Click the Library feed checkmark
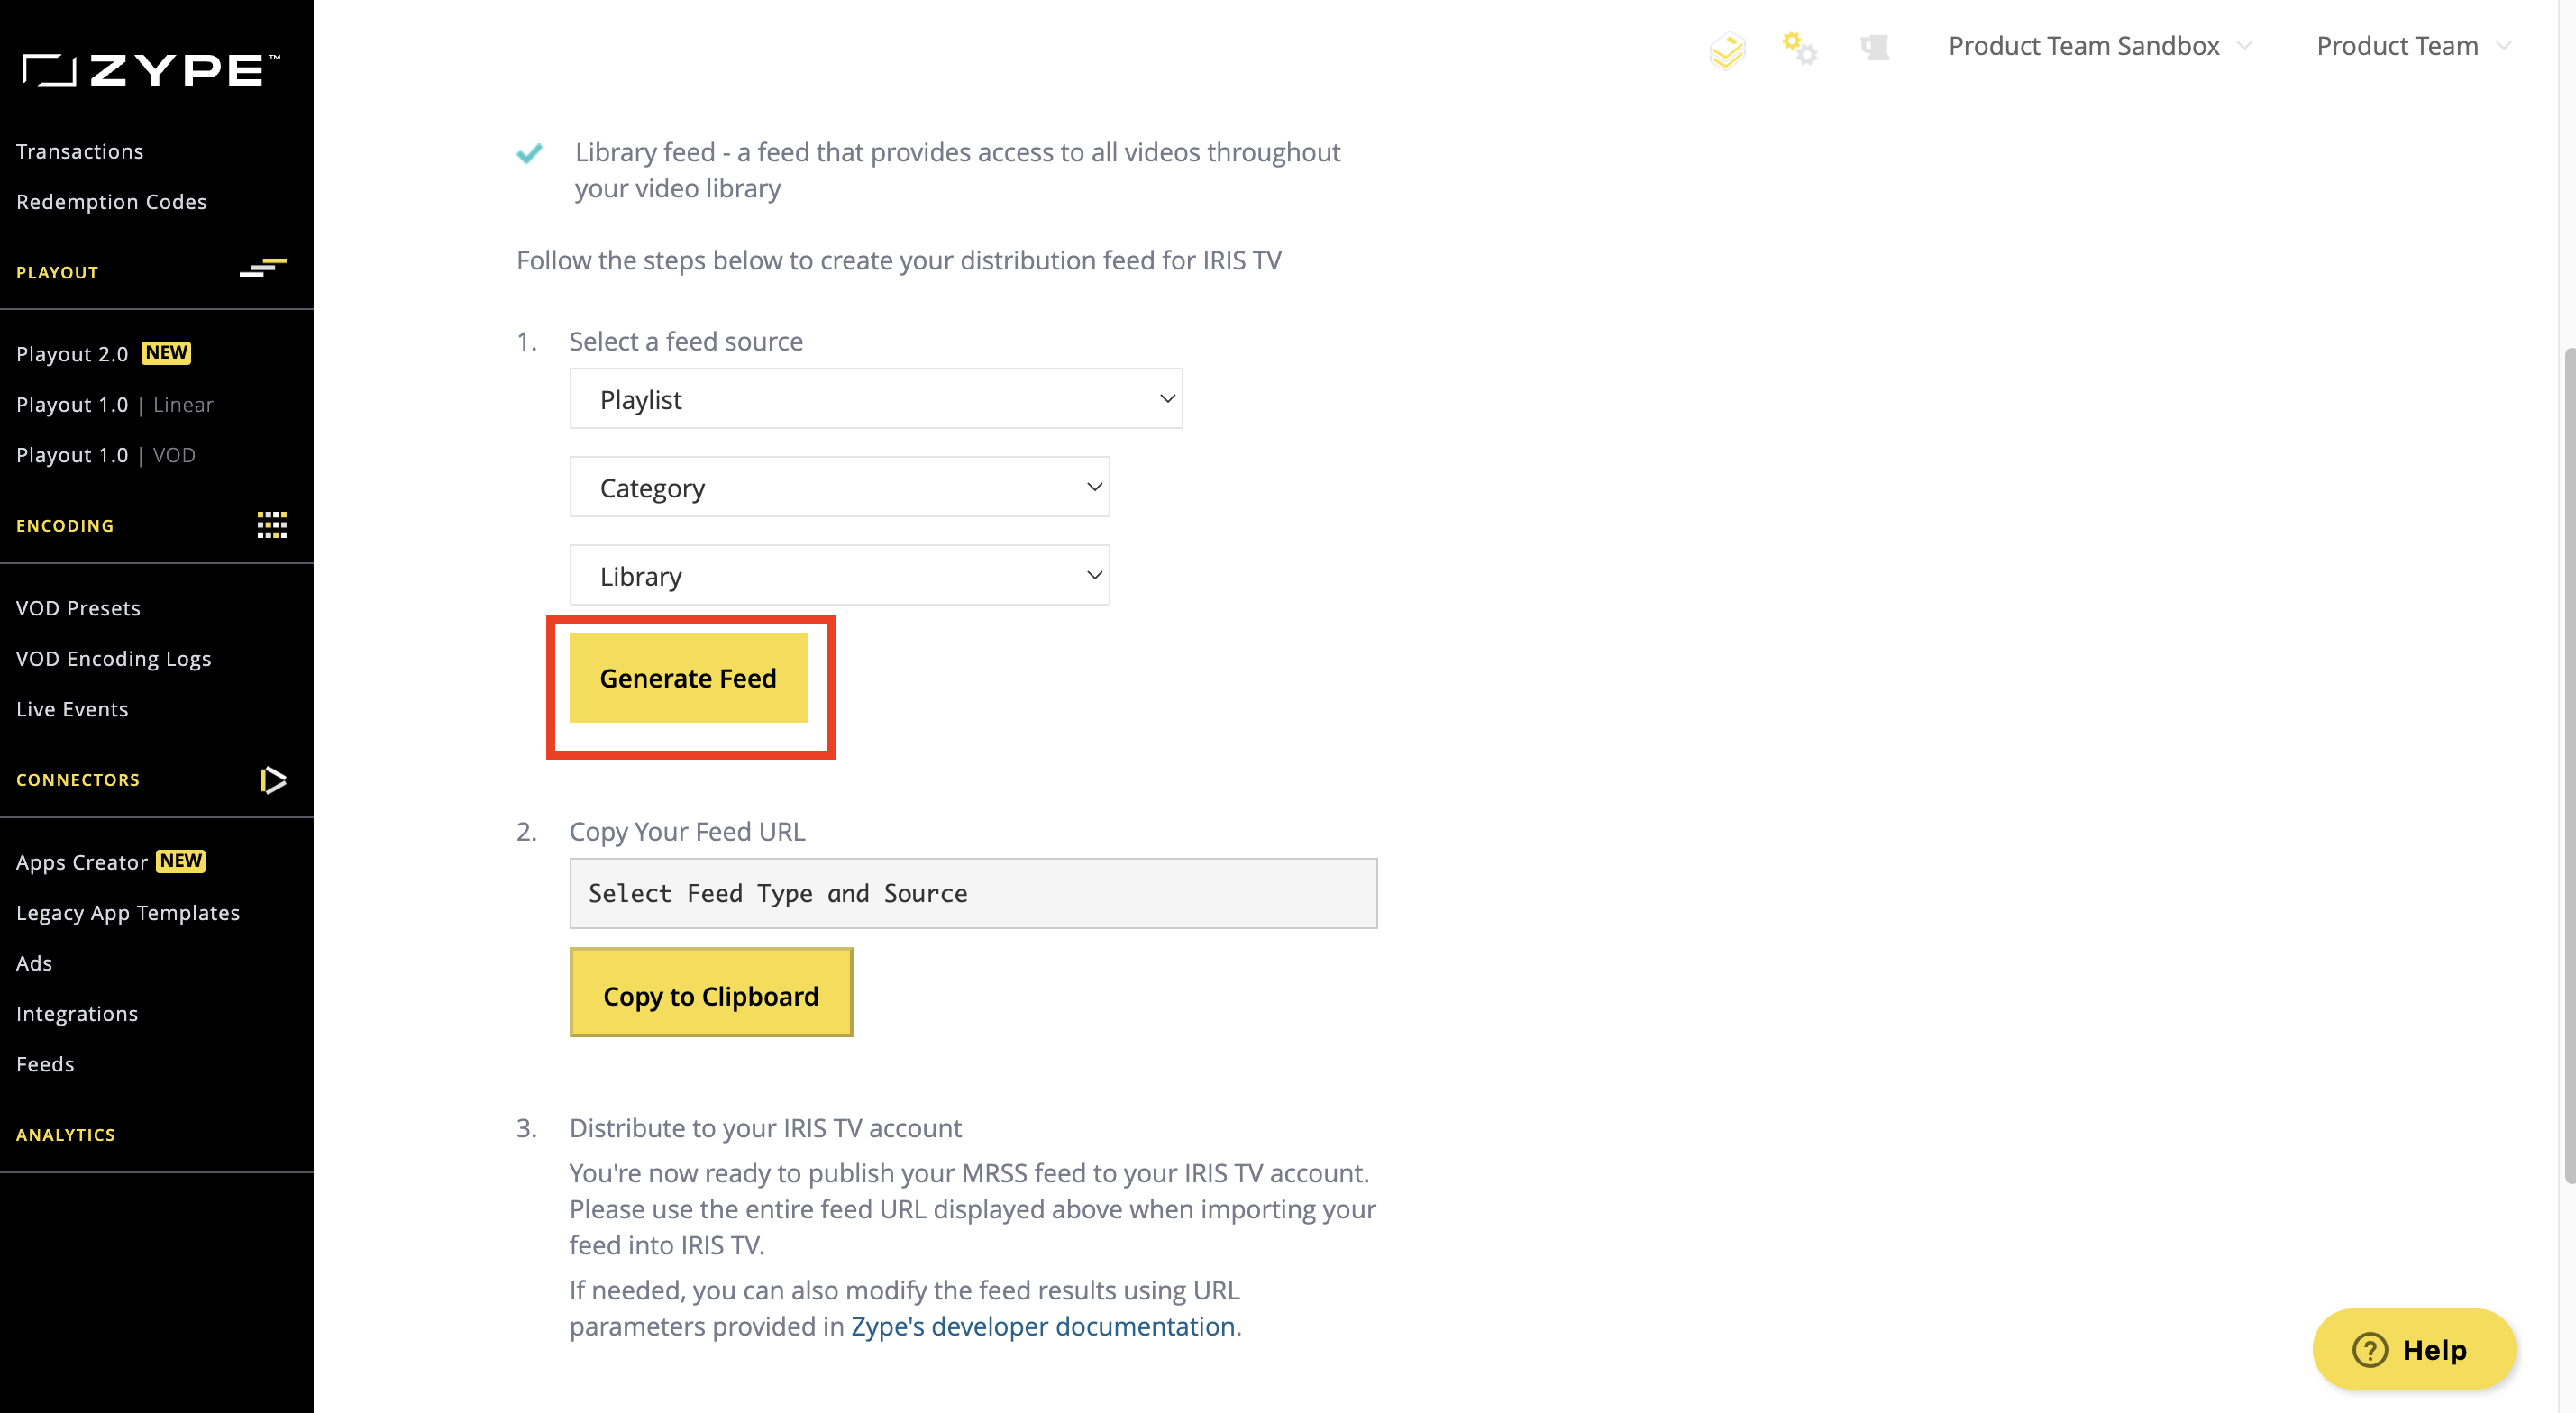The height and width of the screenshot is (1413, 2576). [x=529, y=153]
